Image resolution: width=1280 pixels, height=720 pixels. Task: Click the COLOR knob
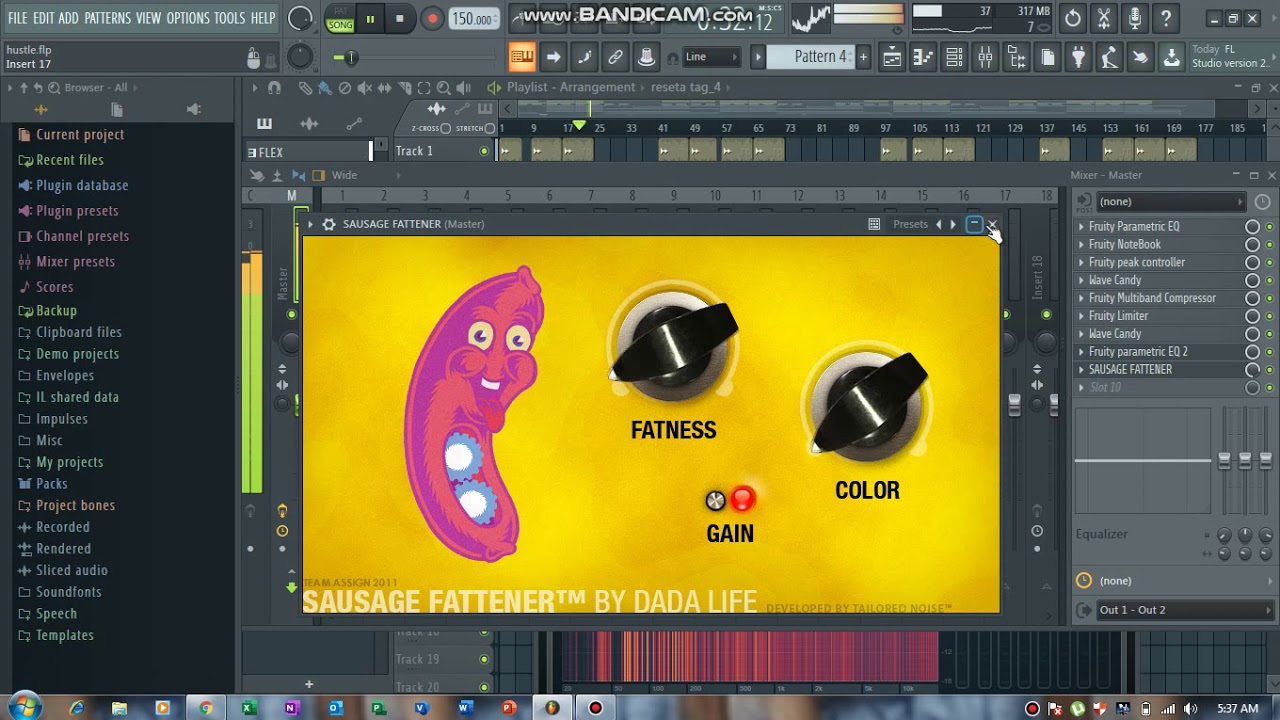coord(867,403)
